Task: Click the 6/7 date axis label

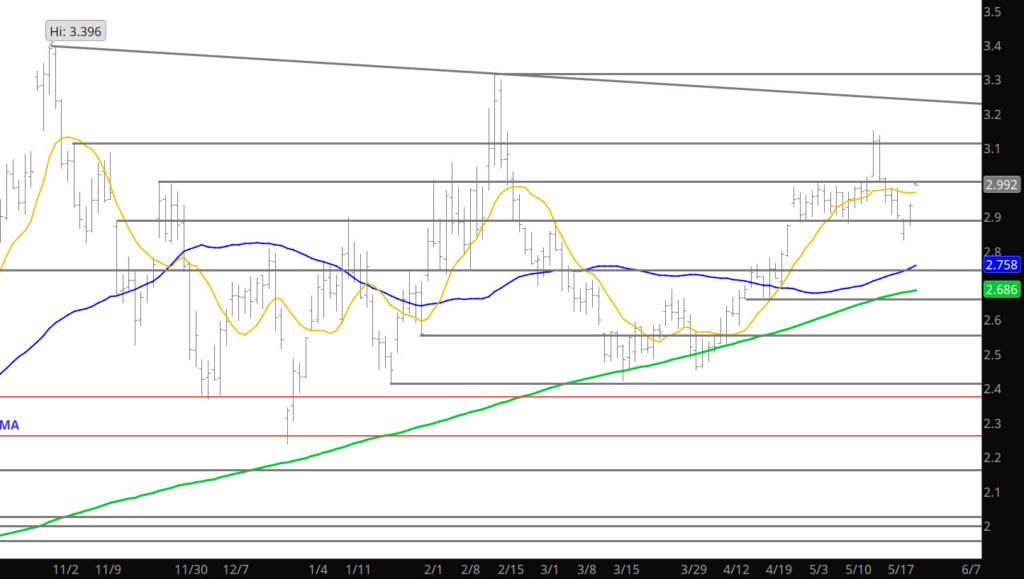Action: coord(969,569)
